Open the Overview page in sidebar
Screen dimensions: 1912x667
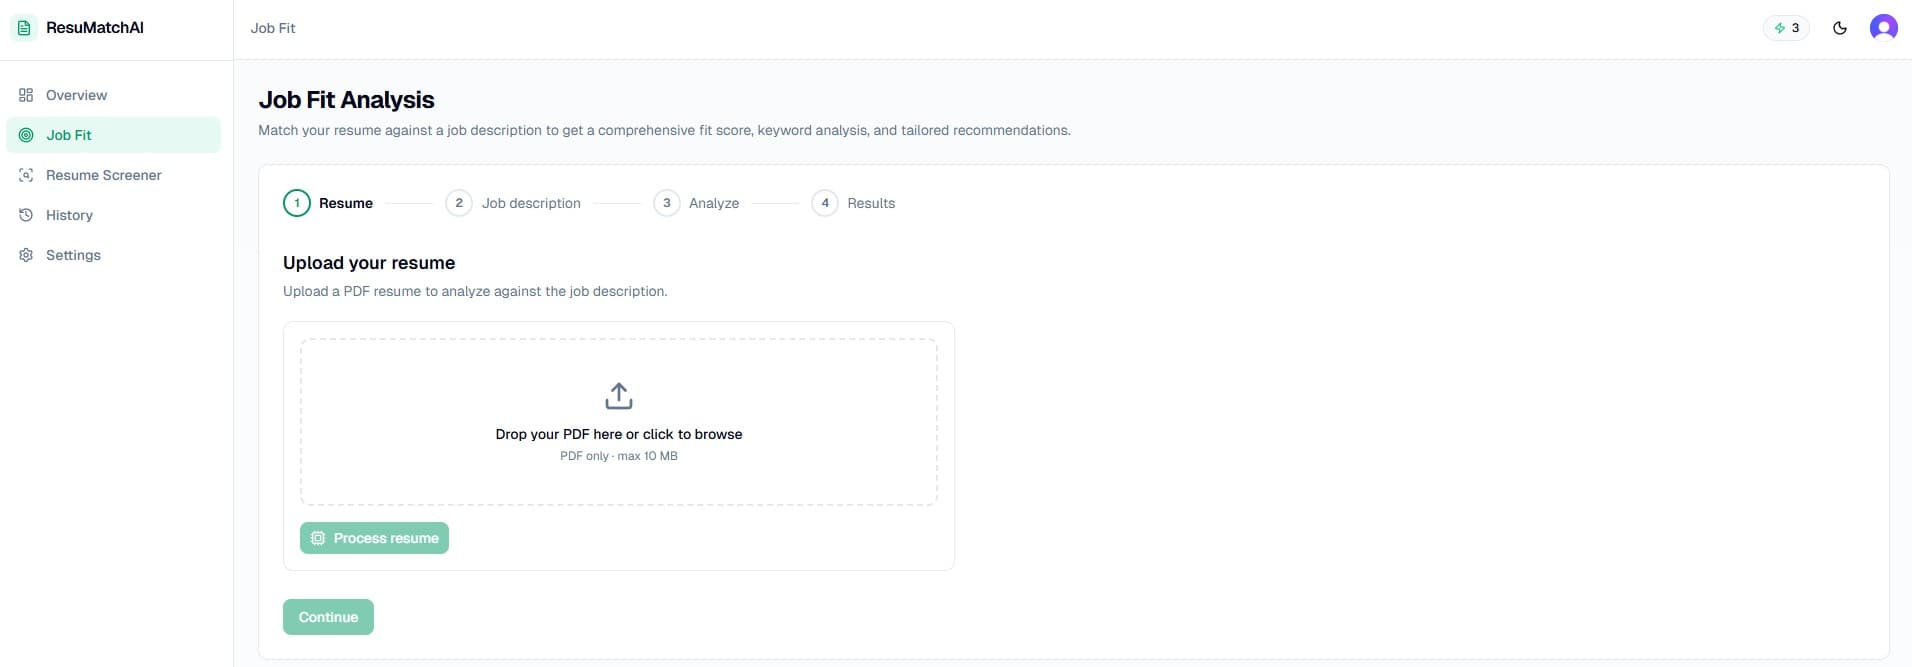[x=113, y=95]
